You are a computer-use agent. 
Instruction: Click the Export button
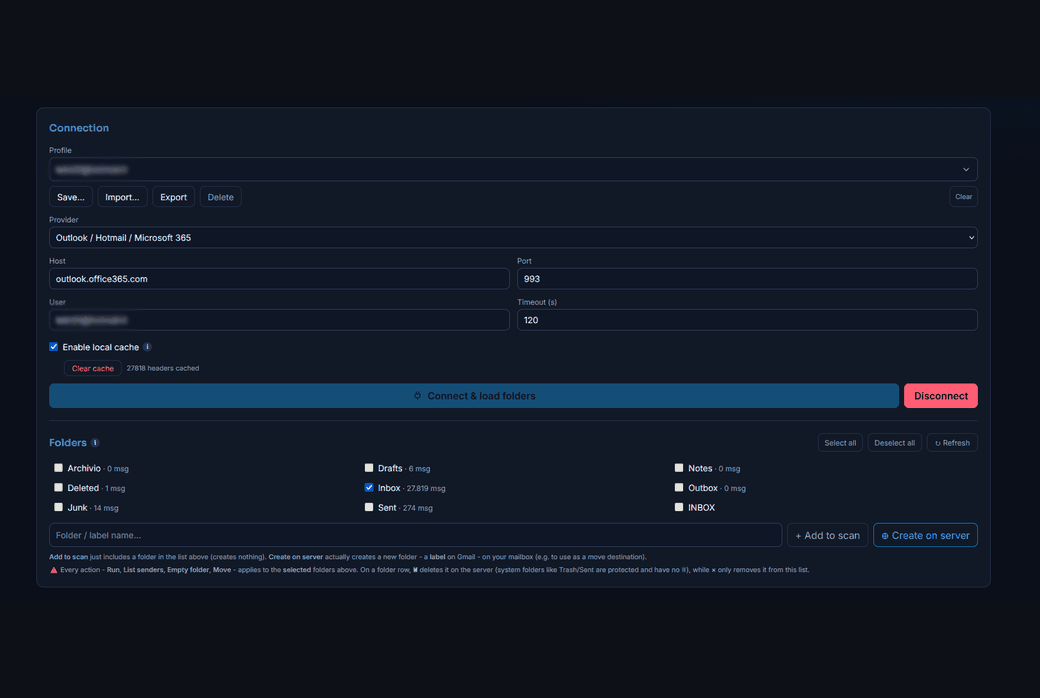[x=173, y=197]
